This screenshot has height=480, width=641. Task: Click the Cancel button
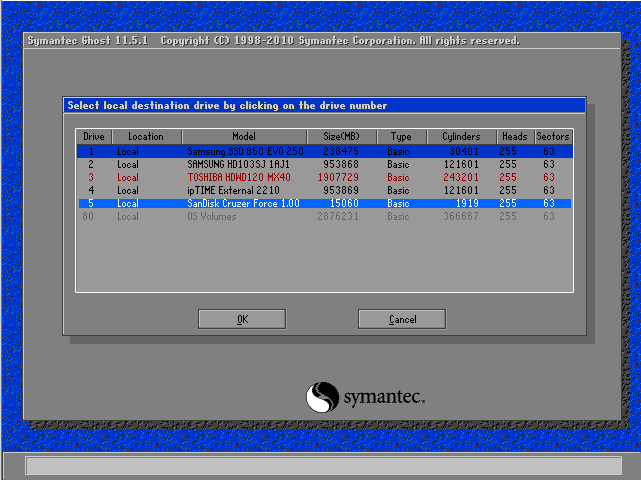402,319
